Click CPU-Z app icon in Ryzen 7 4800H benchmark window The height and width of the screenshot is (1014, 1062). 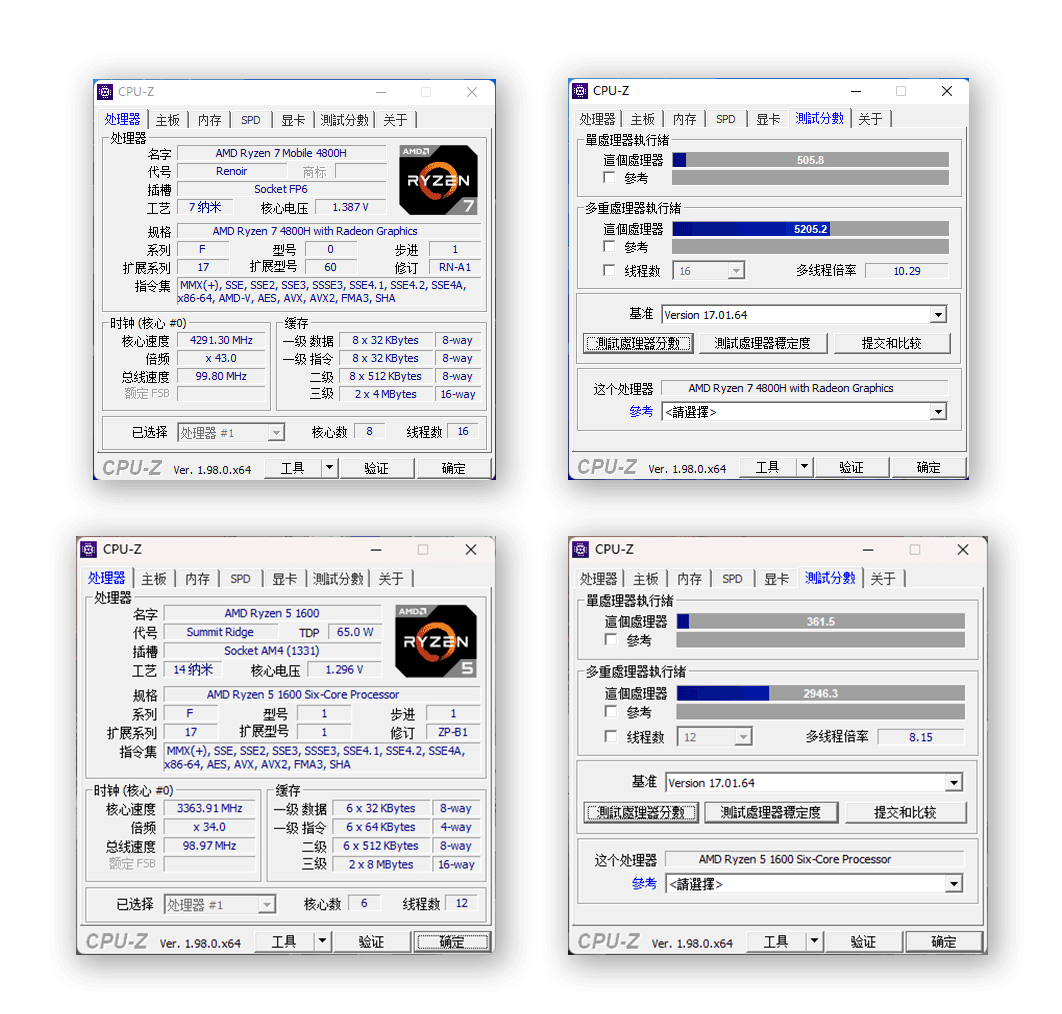point(580,91)
